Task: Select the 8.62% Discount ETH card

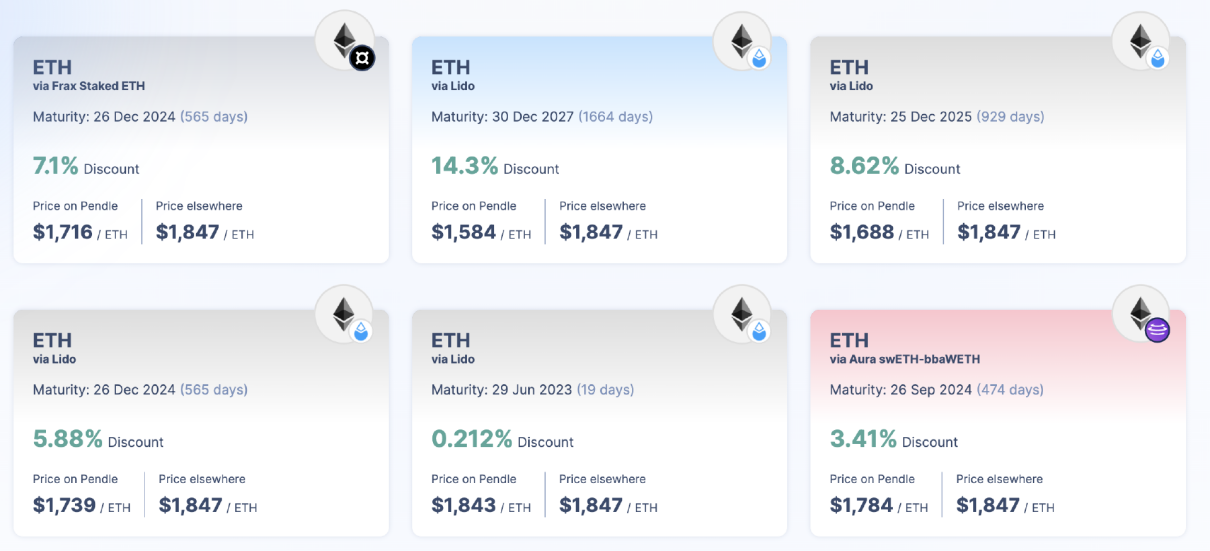Action: (997, 150)
